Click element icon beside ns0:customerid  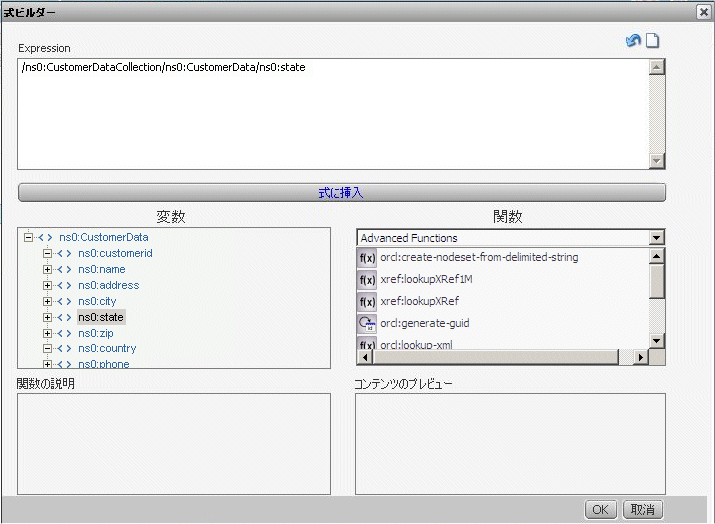click(64, 253)
